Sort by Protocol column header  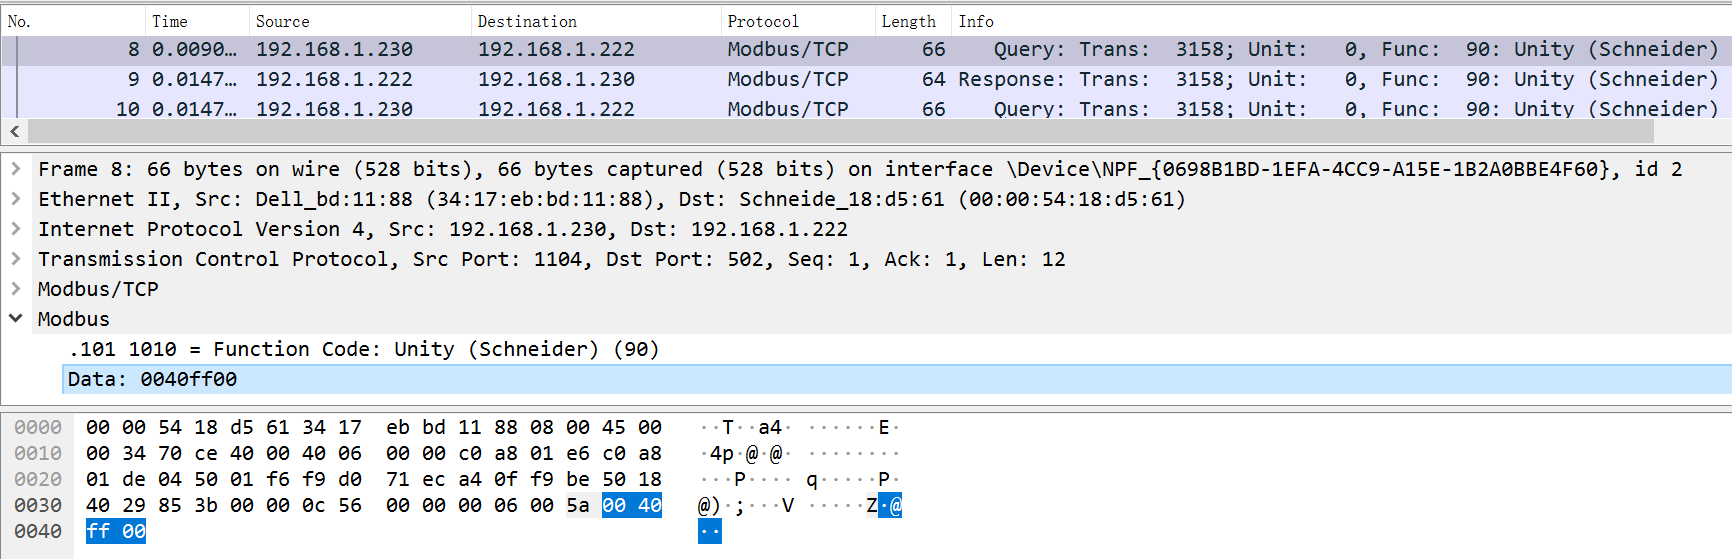tap(795, 21)
